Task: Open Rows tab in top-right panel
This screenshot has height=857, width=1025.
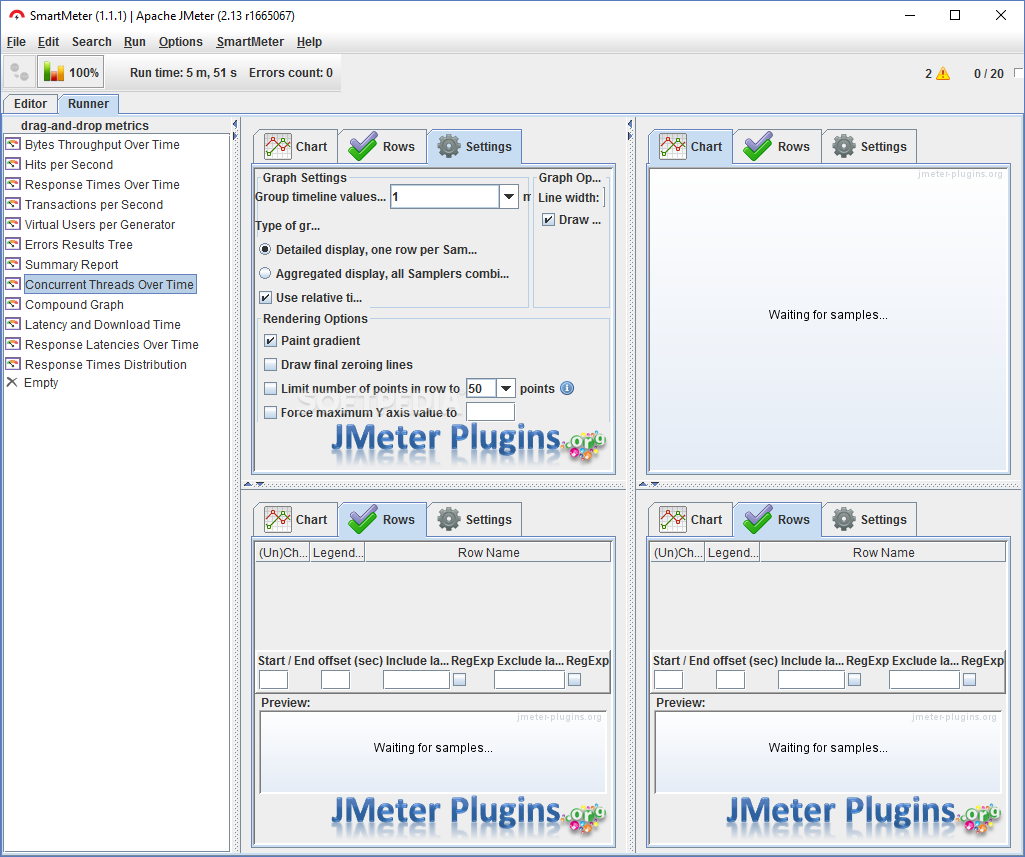Action: point(777,146)
